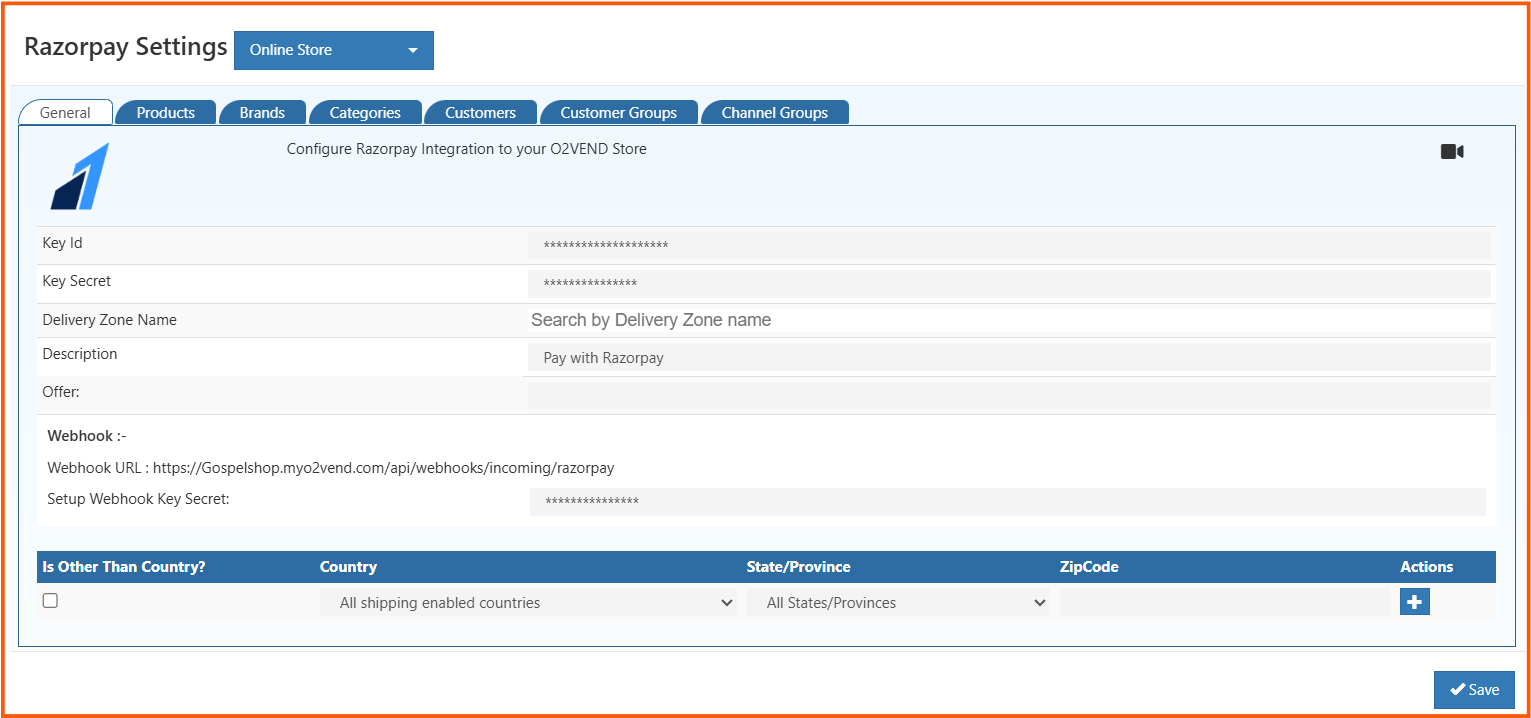Click the plus icon under Actions

1414,601
